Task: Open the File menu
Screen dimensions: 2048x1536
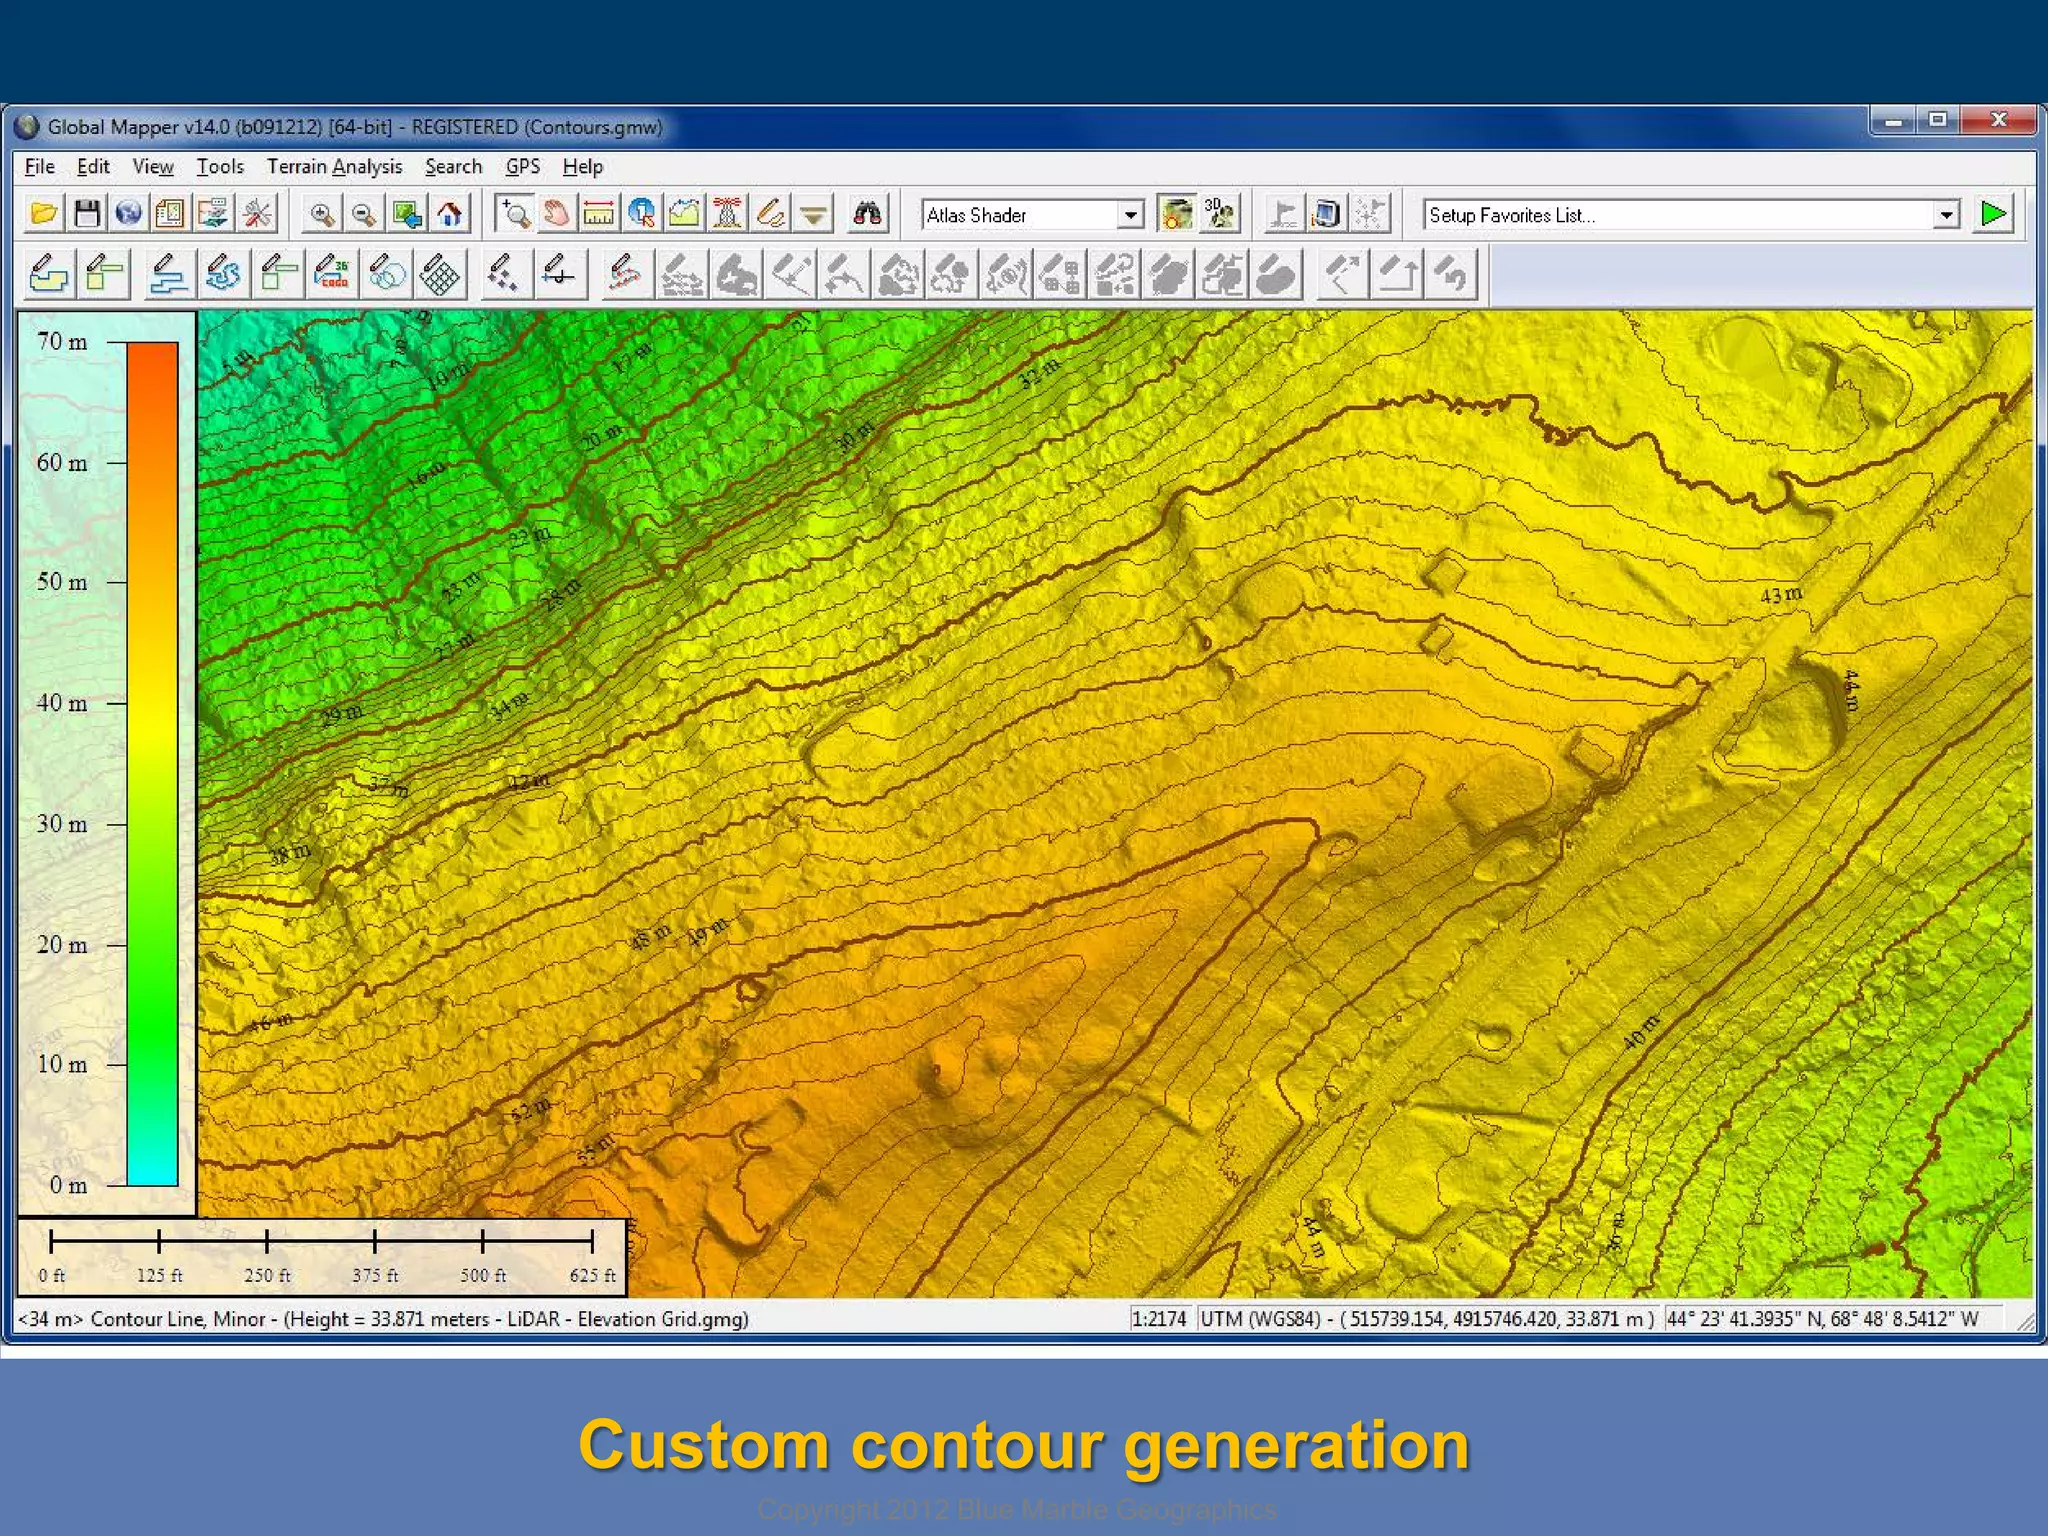Action: coord(40,167)
